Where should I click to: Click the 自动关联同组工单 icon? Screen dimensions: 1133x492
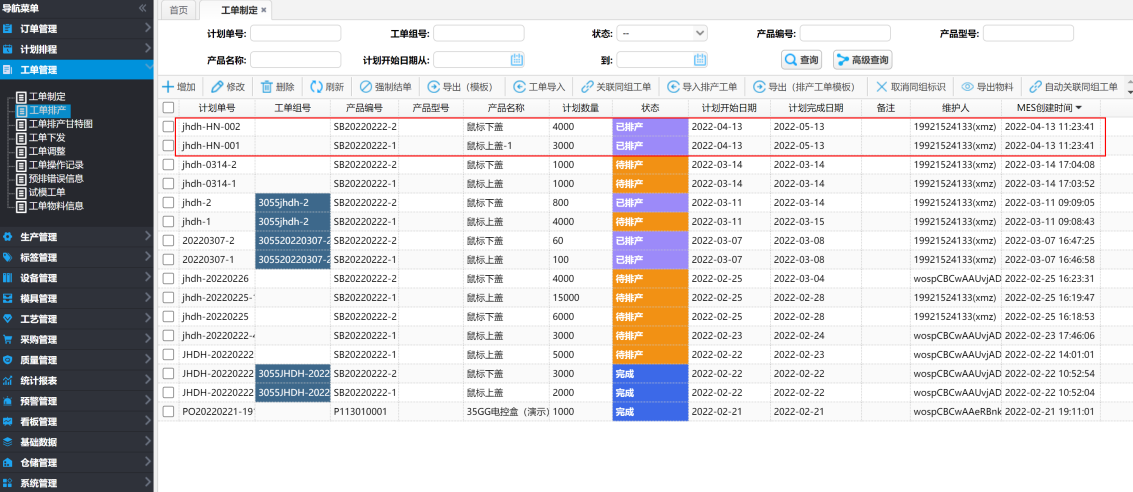click(x=1035, y=87)
